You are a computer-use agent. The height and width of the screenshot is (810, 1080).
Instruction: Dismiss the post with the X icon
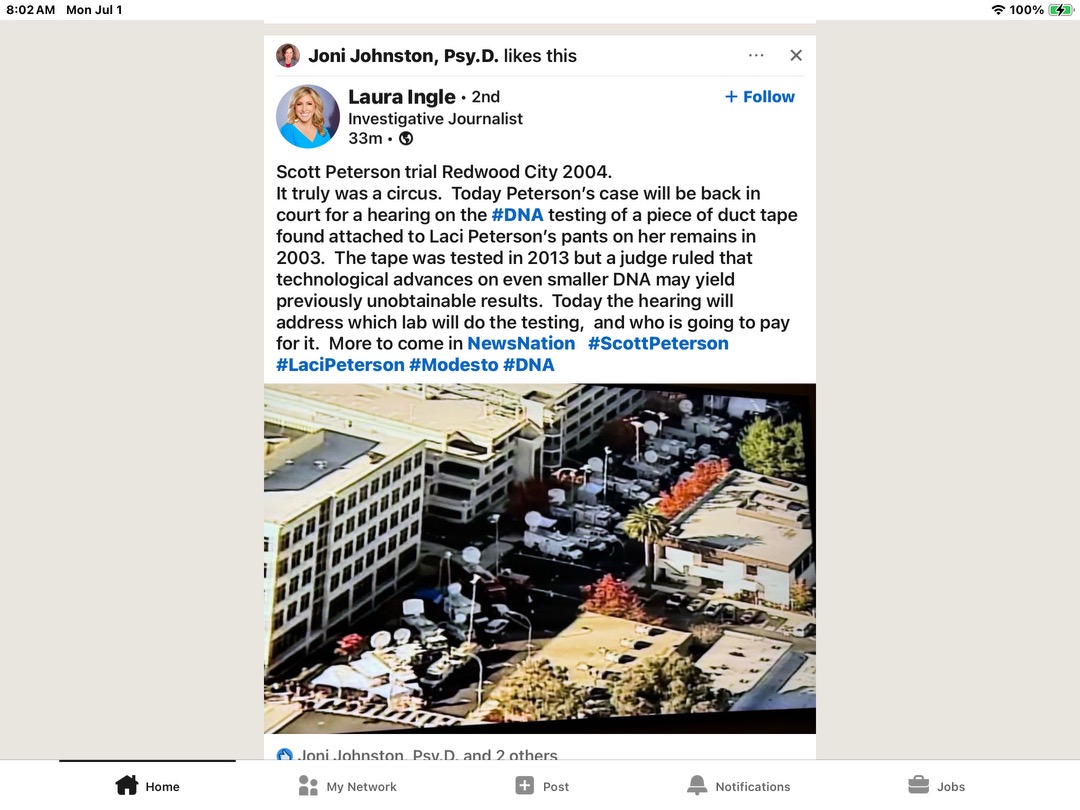[796, 55]
